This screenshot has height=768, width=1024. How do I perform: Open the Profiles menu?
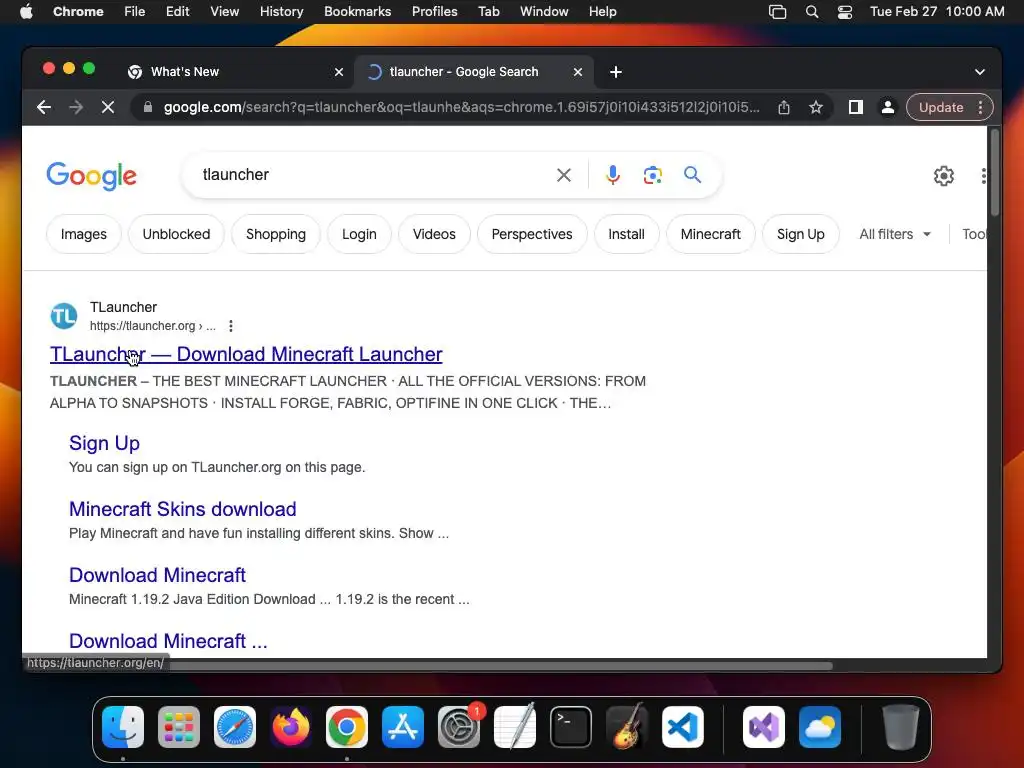434,12
